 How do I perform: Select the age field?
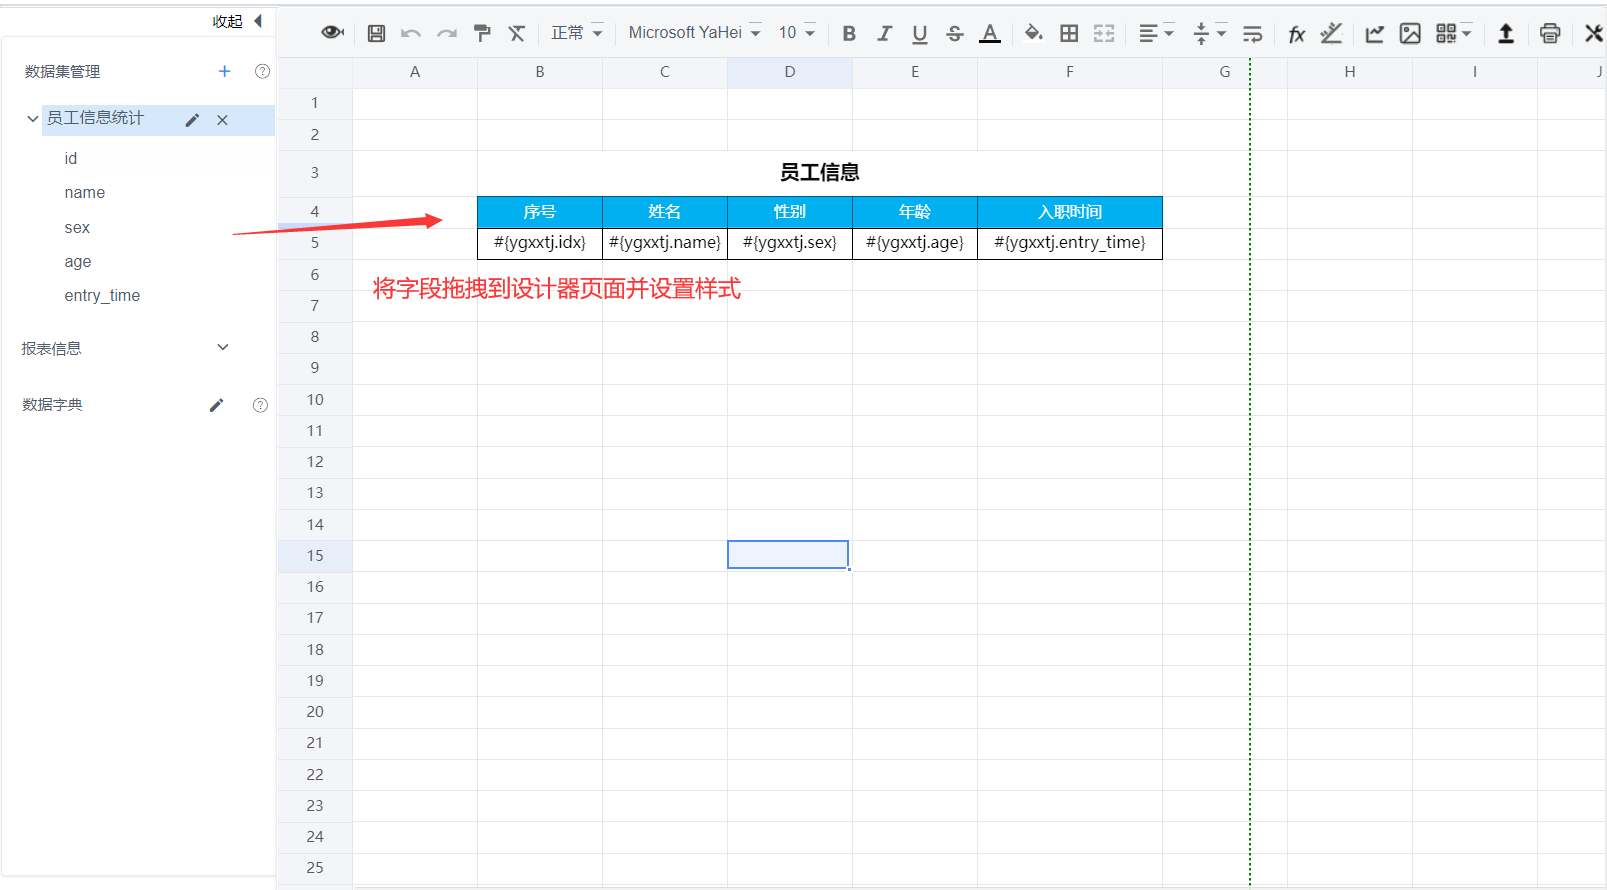click(78, 261)
